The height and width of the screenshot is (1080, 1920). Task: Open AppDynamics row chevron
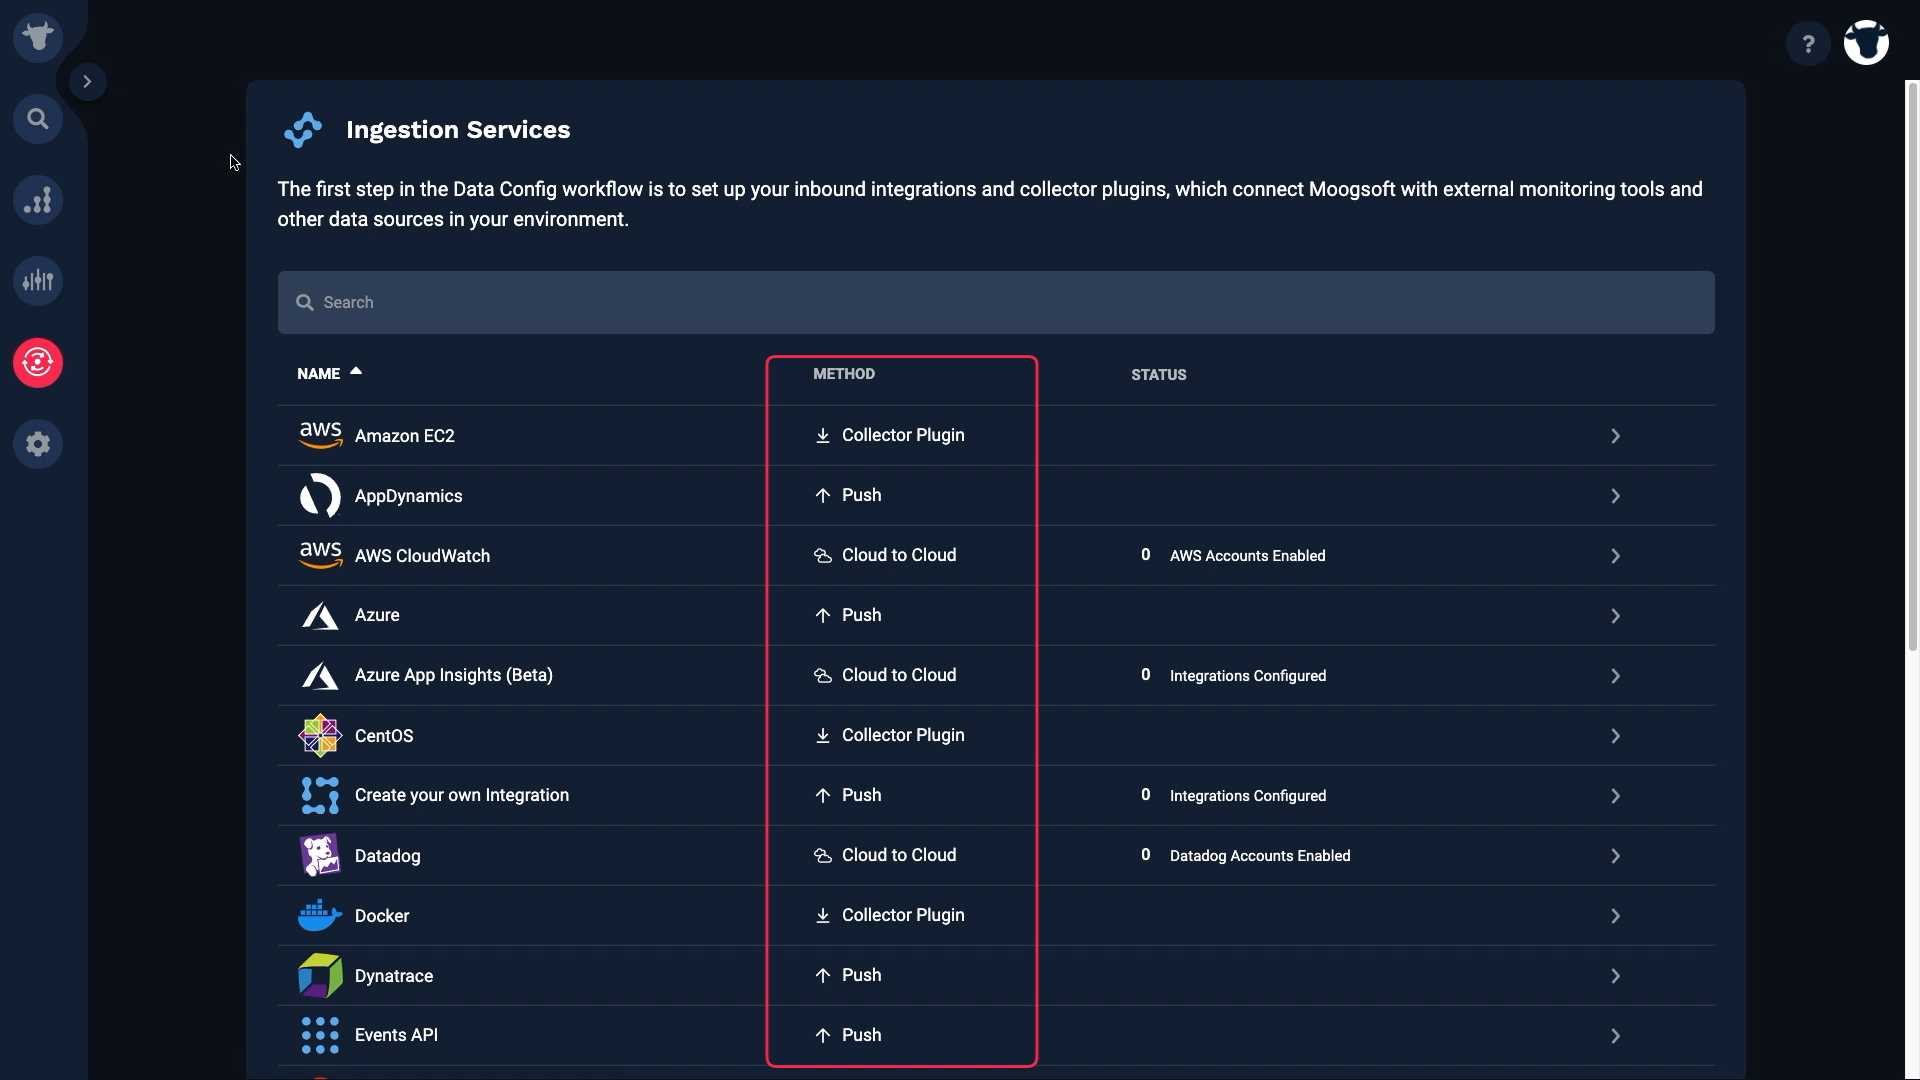[1615, 496]
